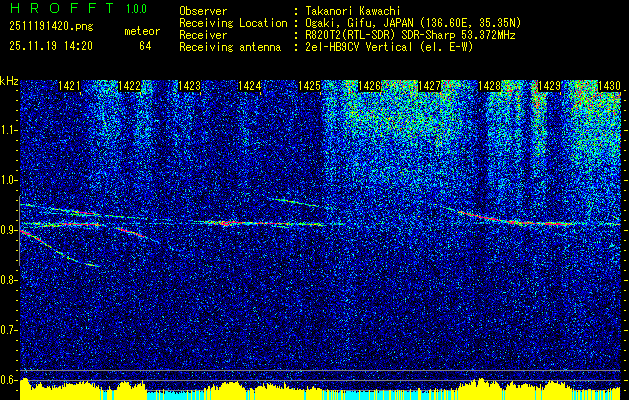This screenshot has width=629, height=400.
Task: Select observer name Takanori Kawachi
Action: pyautogui.click(x=351, y=11)
